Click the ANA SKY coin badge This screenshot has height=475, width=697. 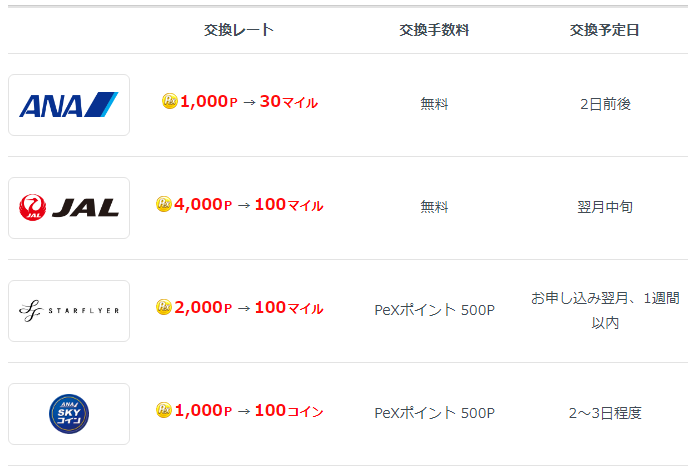click(x=69, y=414)
